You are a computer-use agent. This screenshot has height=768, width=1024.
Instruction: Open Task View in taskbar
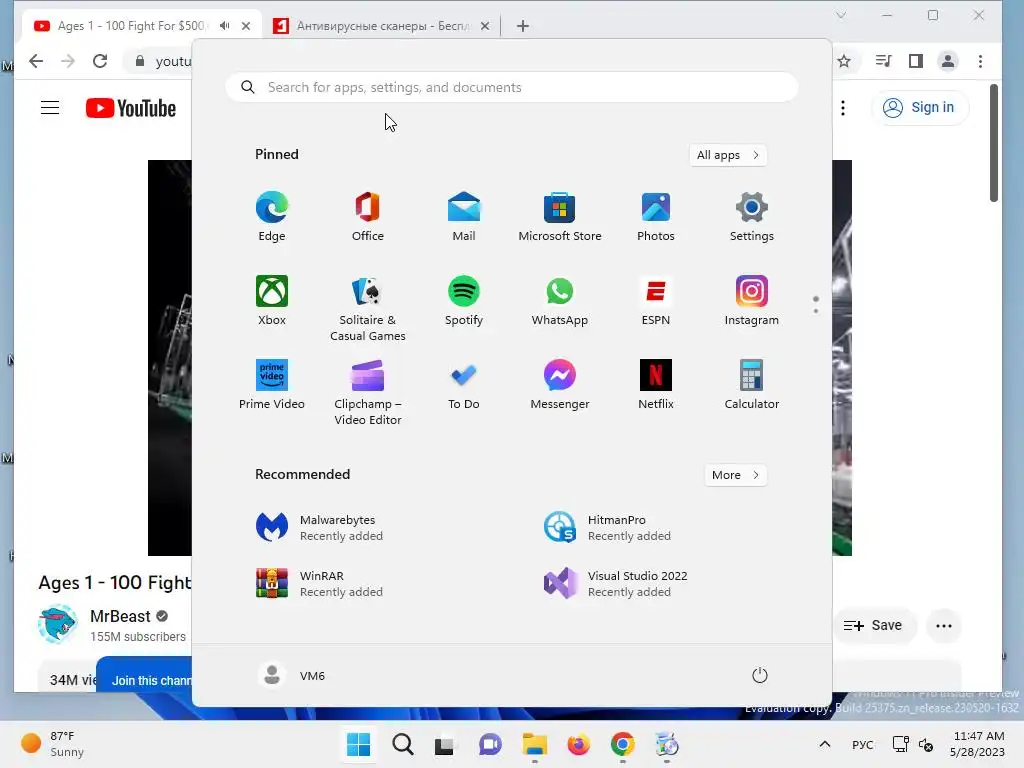click(x=444, y=744)
